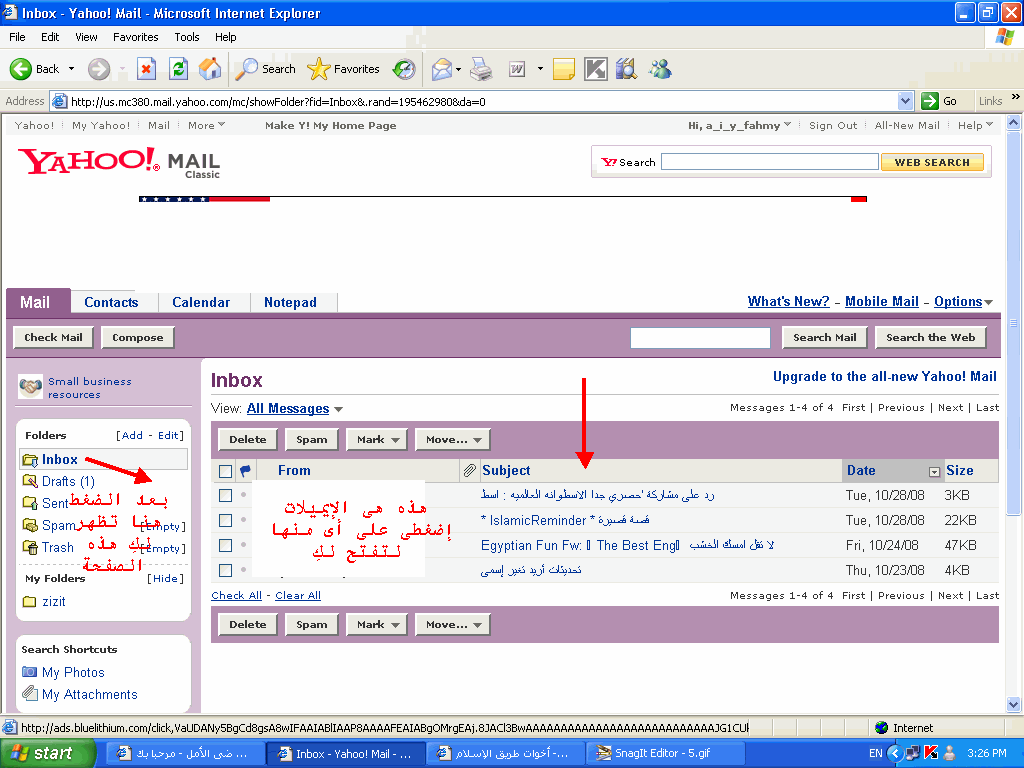Expand the More menu in Yahoo bar
The image size is (1024, 768).
tap(207, 125)
